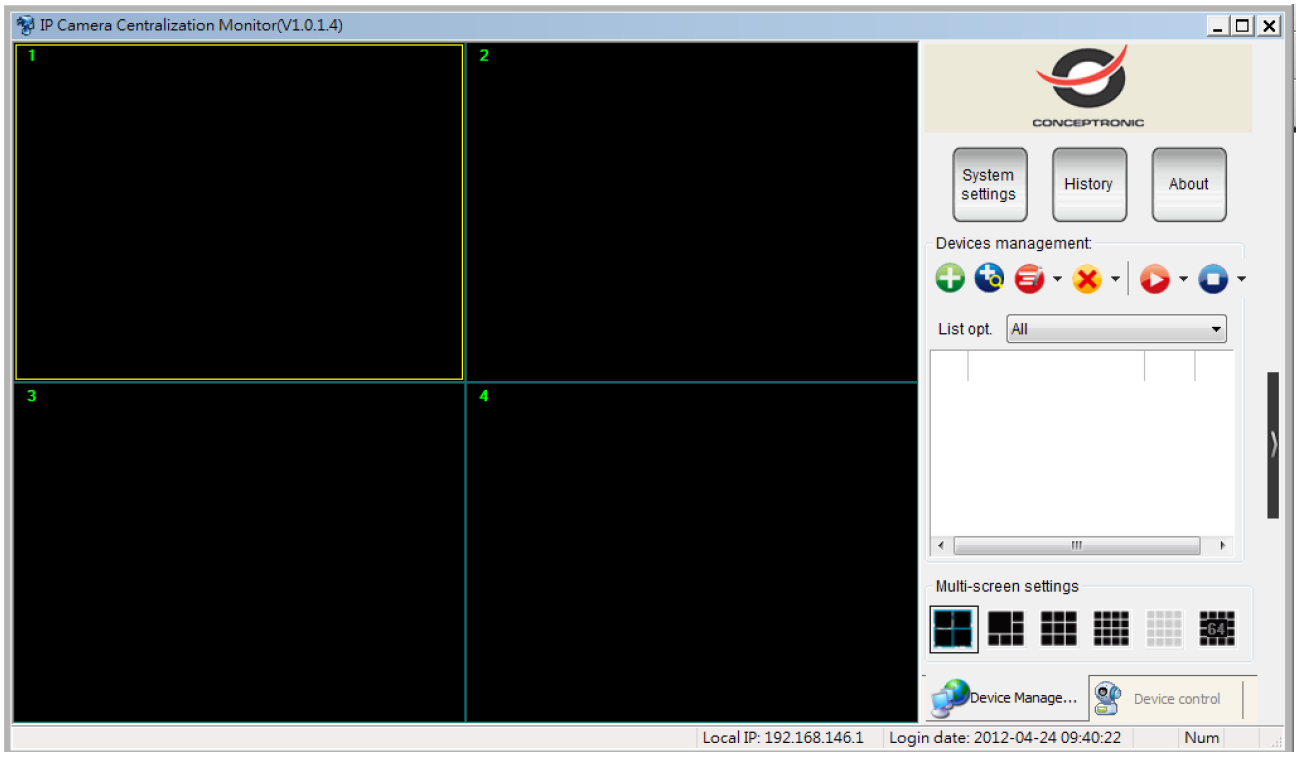
Task: Click the device list scroll-right arrow
Action: [x=1221, y=546]
